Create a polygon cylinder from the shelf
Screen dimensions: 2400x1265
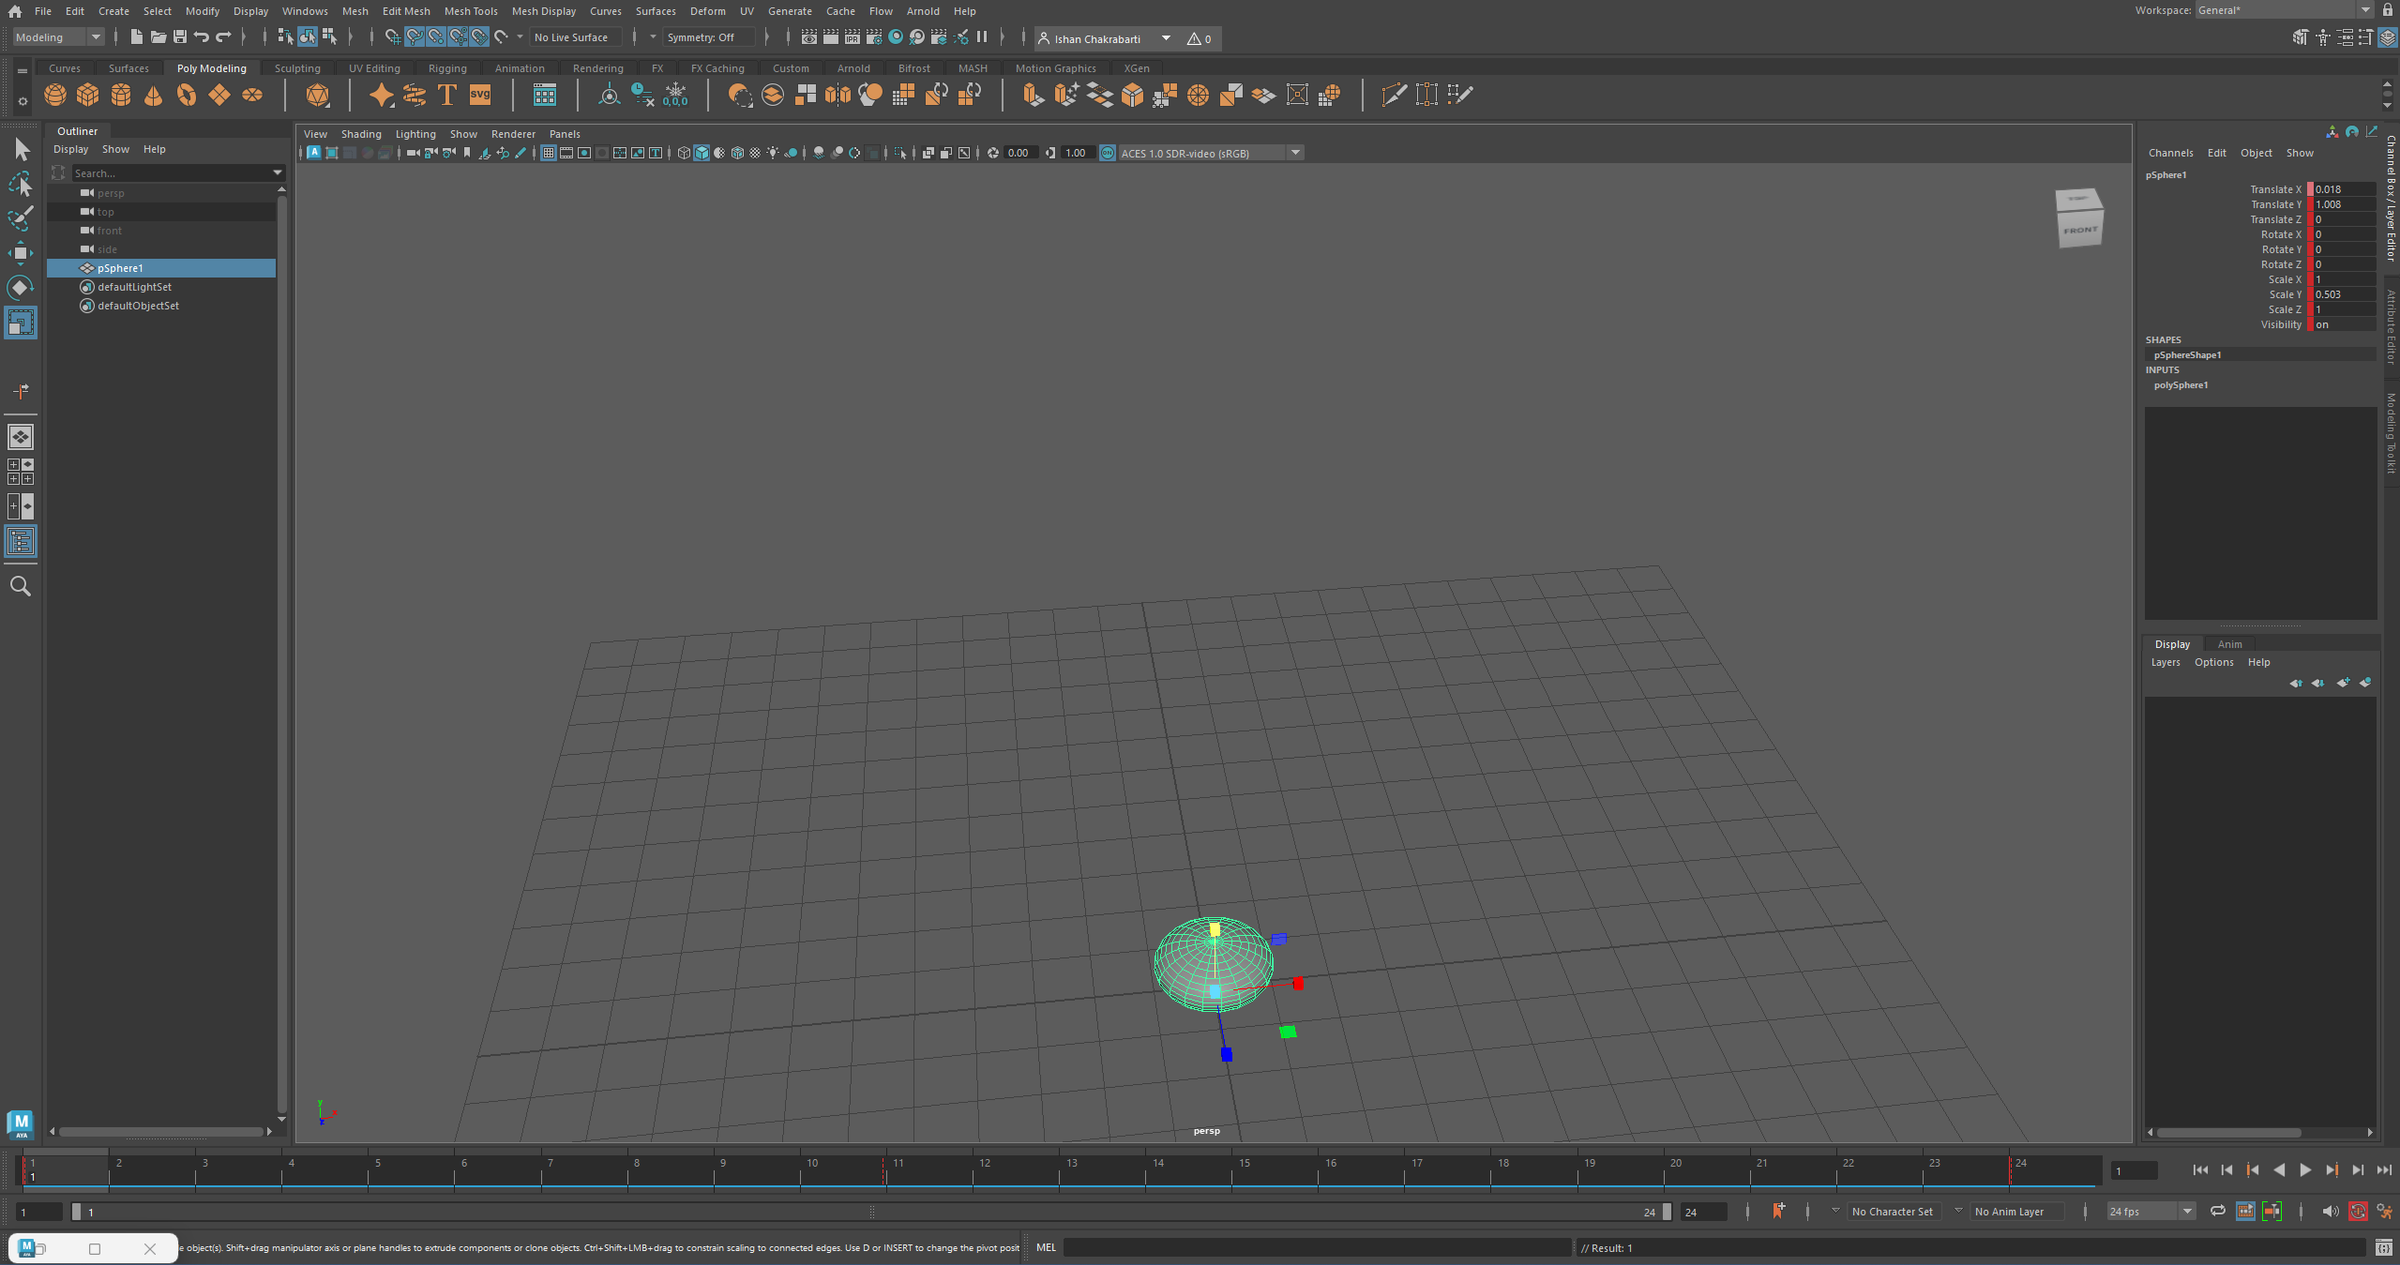121,95
